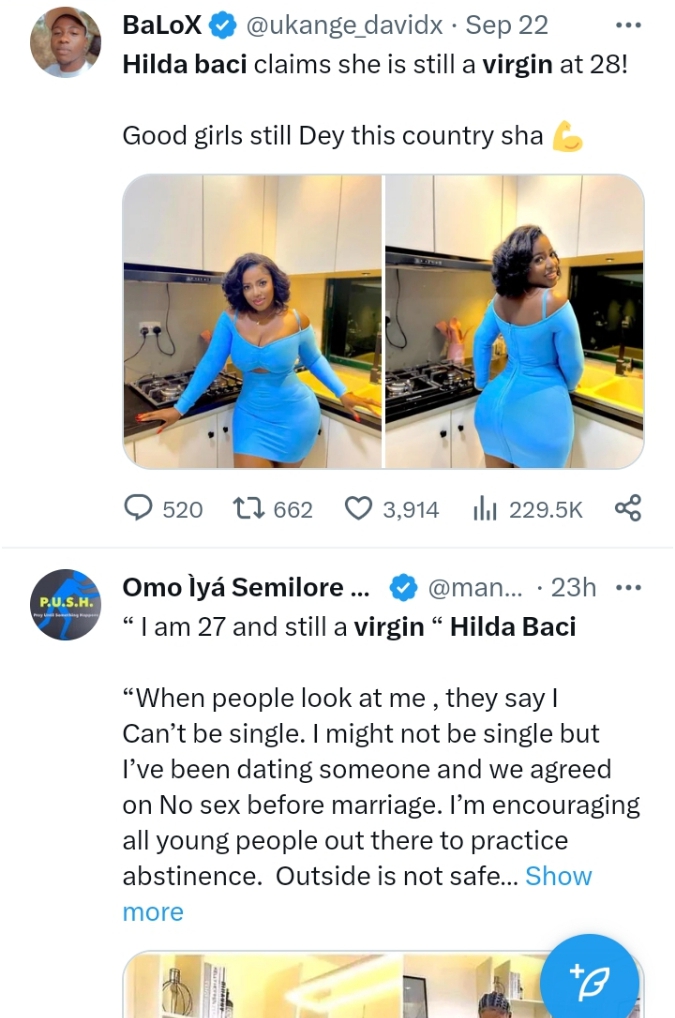Click Omo Ìyá Semilore's verified badge
Image resolution: width=675 pixels, height=1018 pixels.
tap(401, 588)
